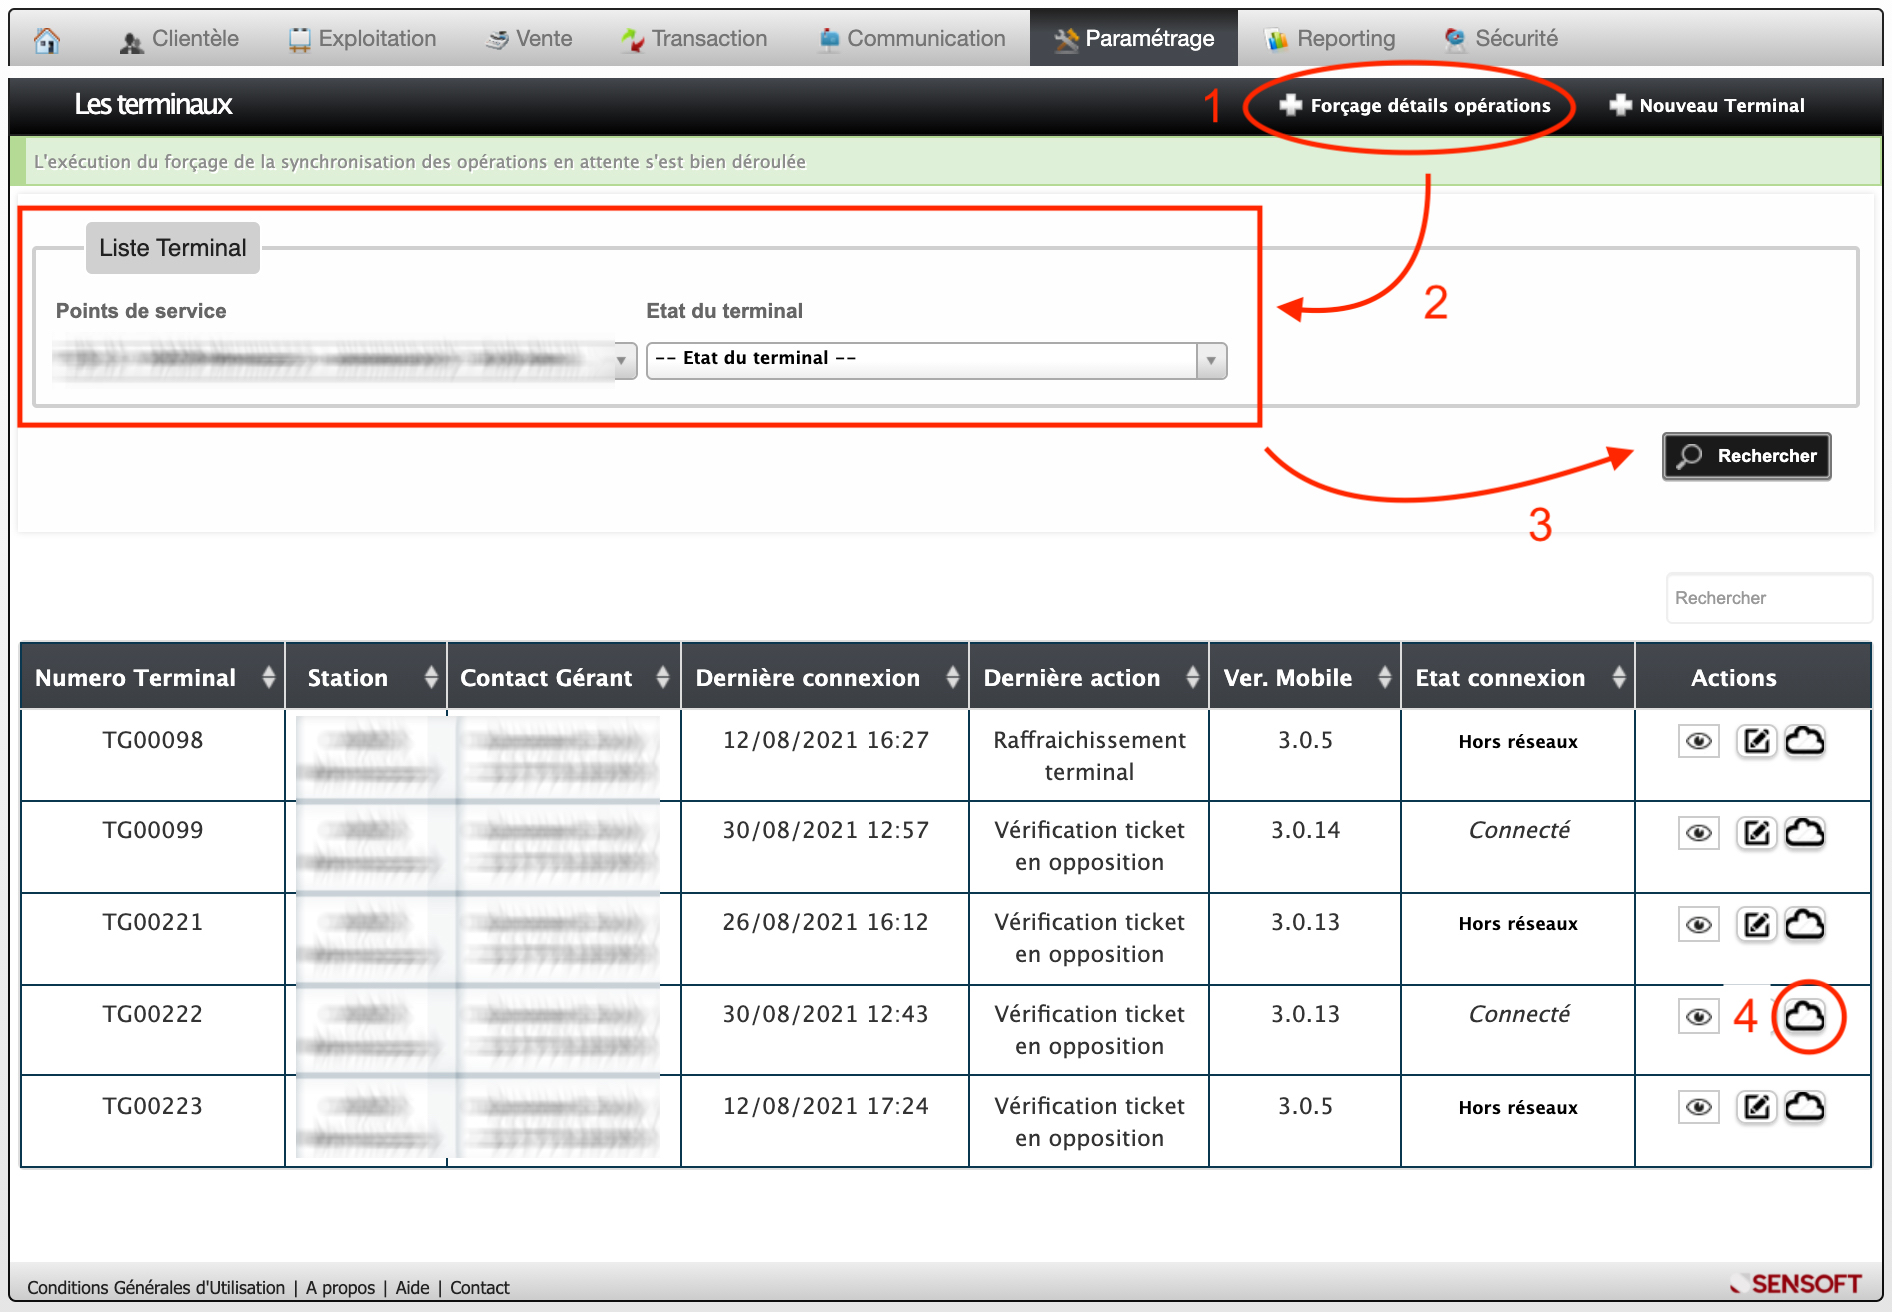View details of TG00098 via eye icon
This screenshot has width=1892, height=1312.
click(x=1698, y=741)
